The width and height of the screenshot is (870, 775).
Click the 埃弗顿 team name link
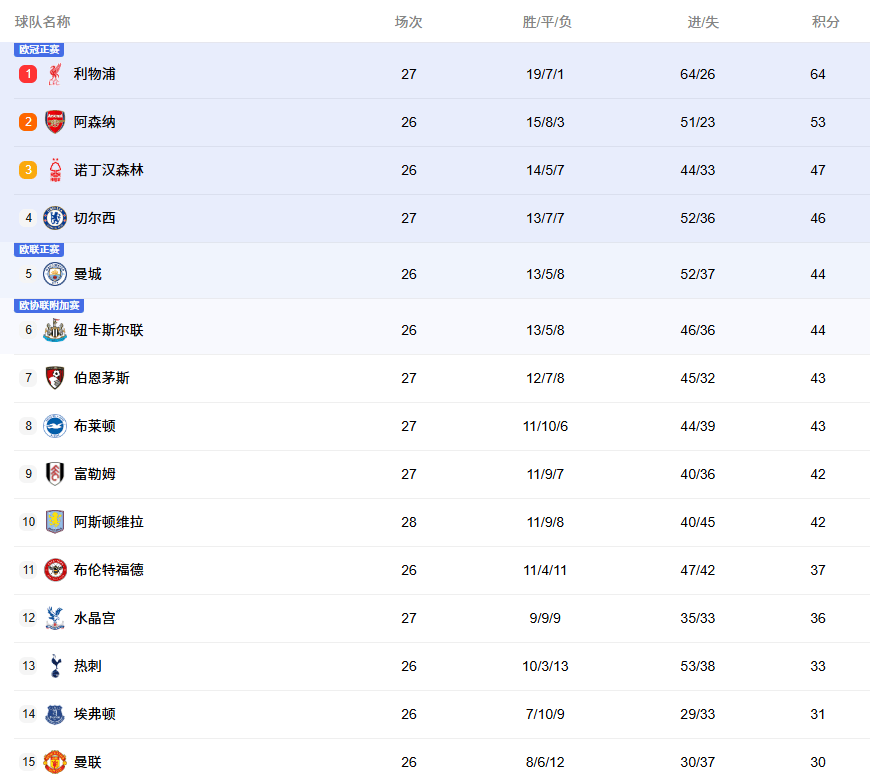tap(94, 714)
